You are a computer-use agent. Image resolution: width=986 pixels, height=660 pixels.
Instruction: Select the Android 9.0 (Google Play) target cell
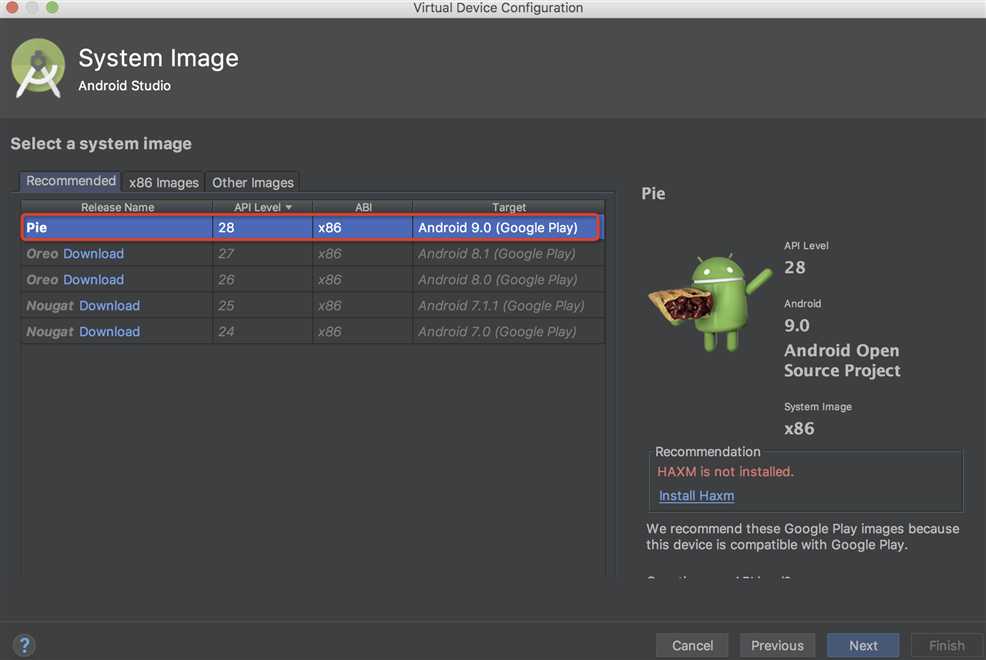coord(507,228)
